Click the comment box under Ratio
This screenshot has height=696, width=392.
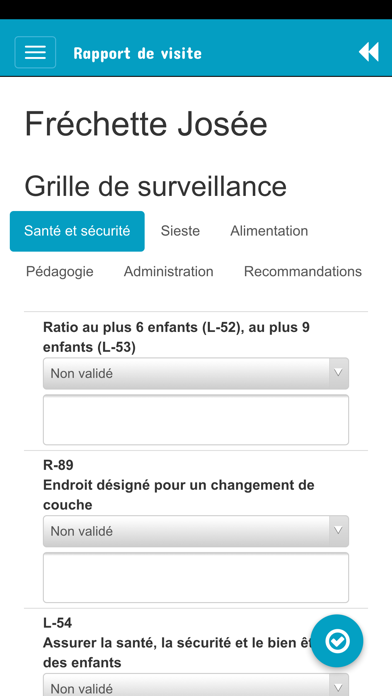(x=196, y=419)
